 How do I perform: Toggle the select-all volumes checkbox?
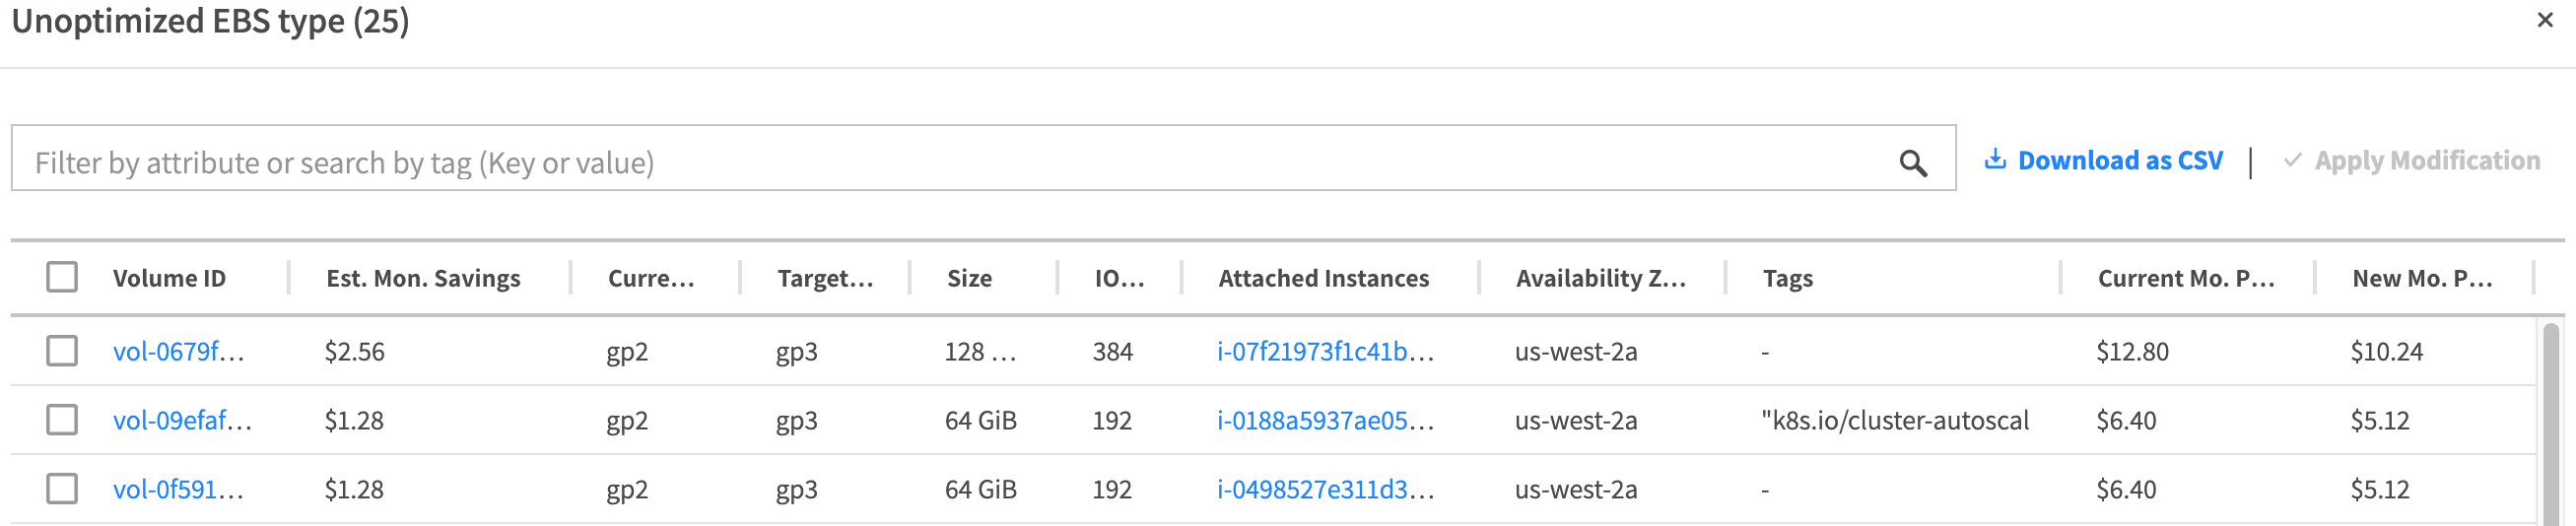pyautogui.click(x=62, y=277)
